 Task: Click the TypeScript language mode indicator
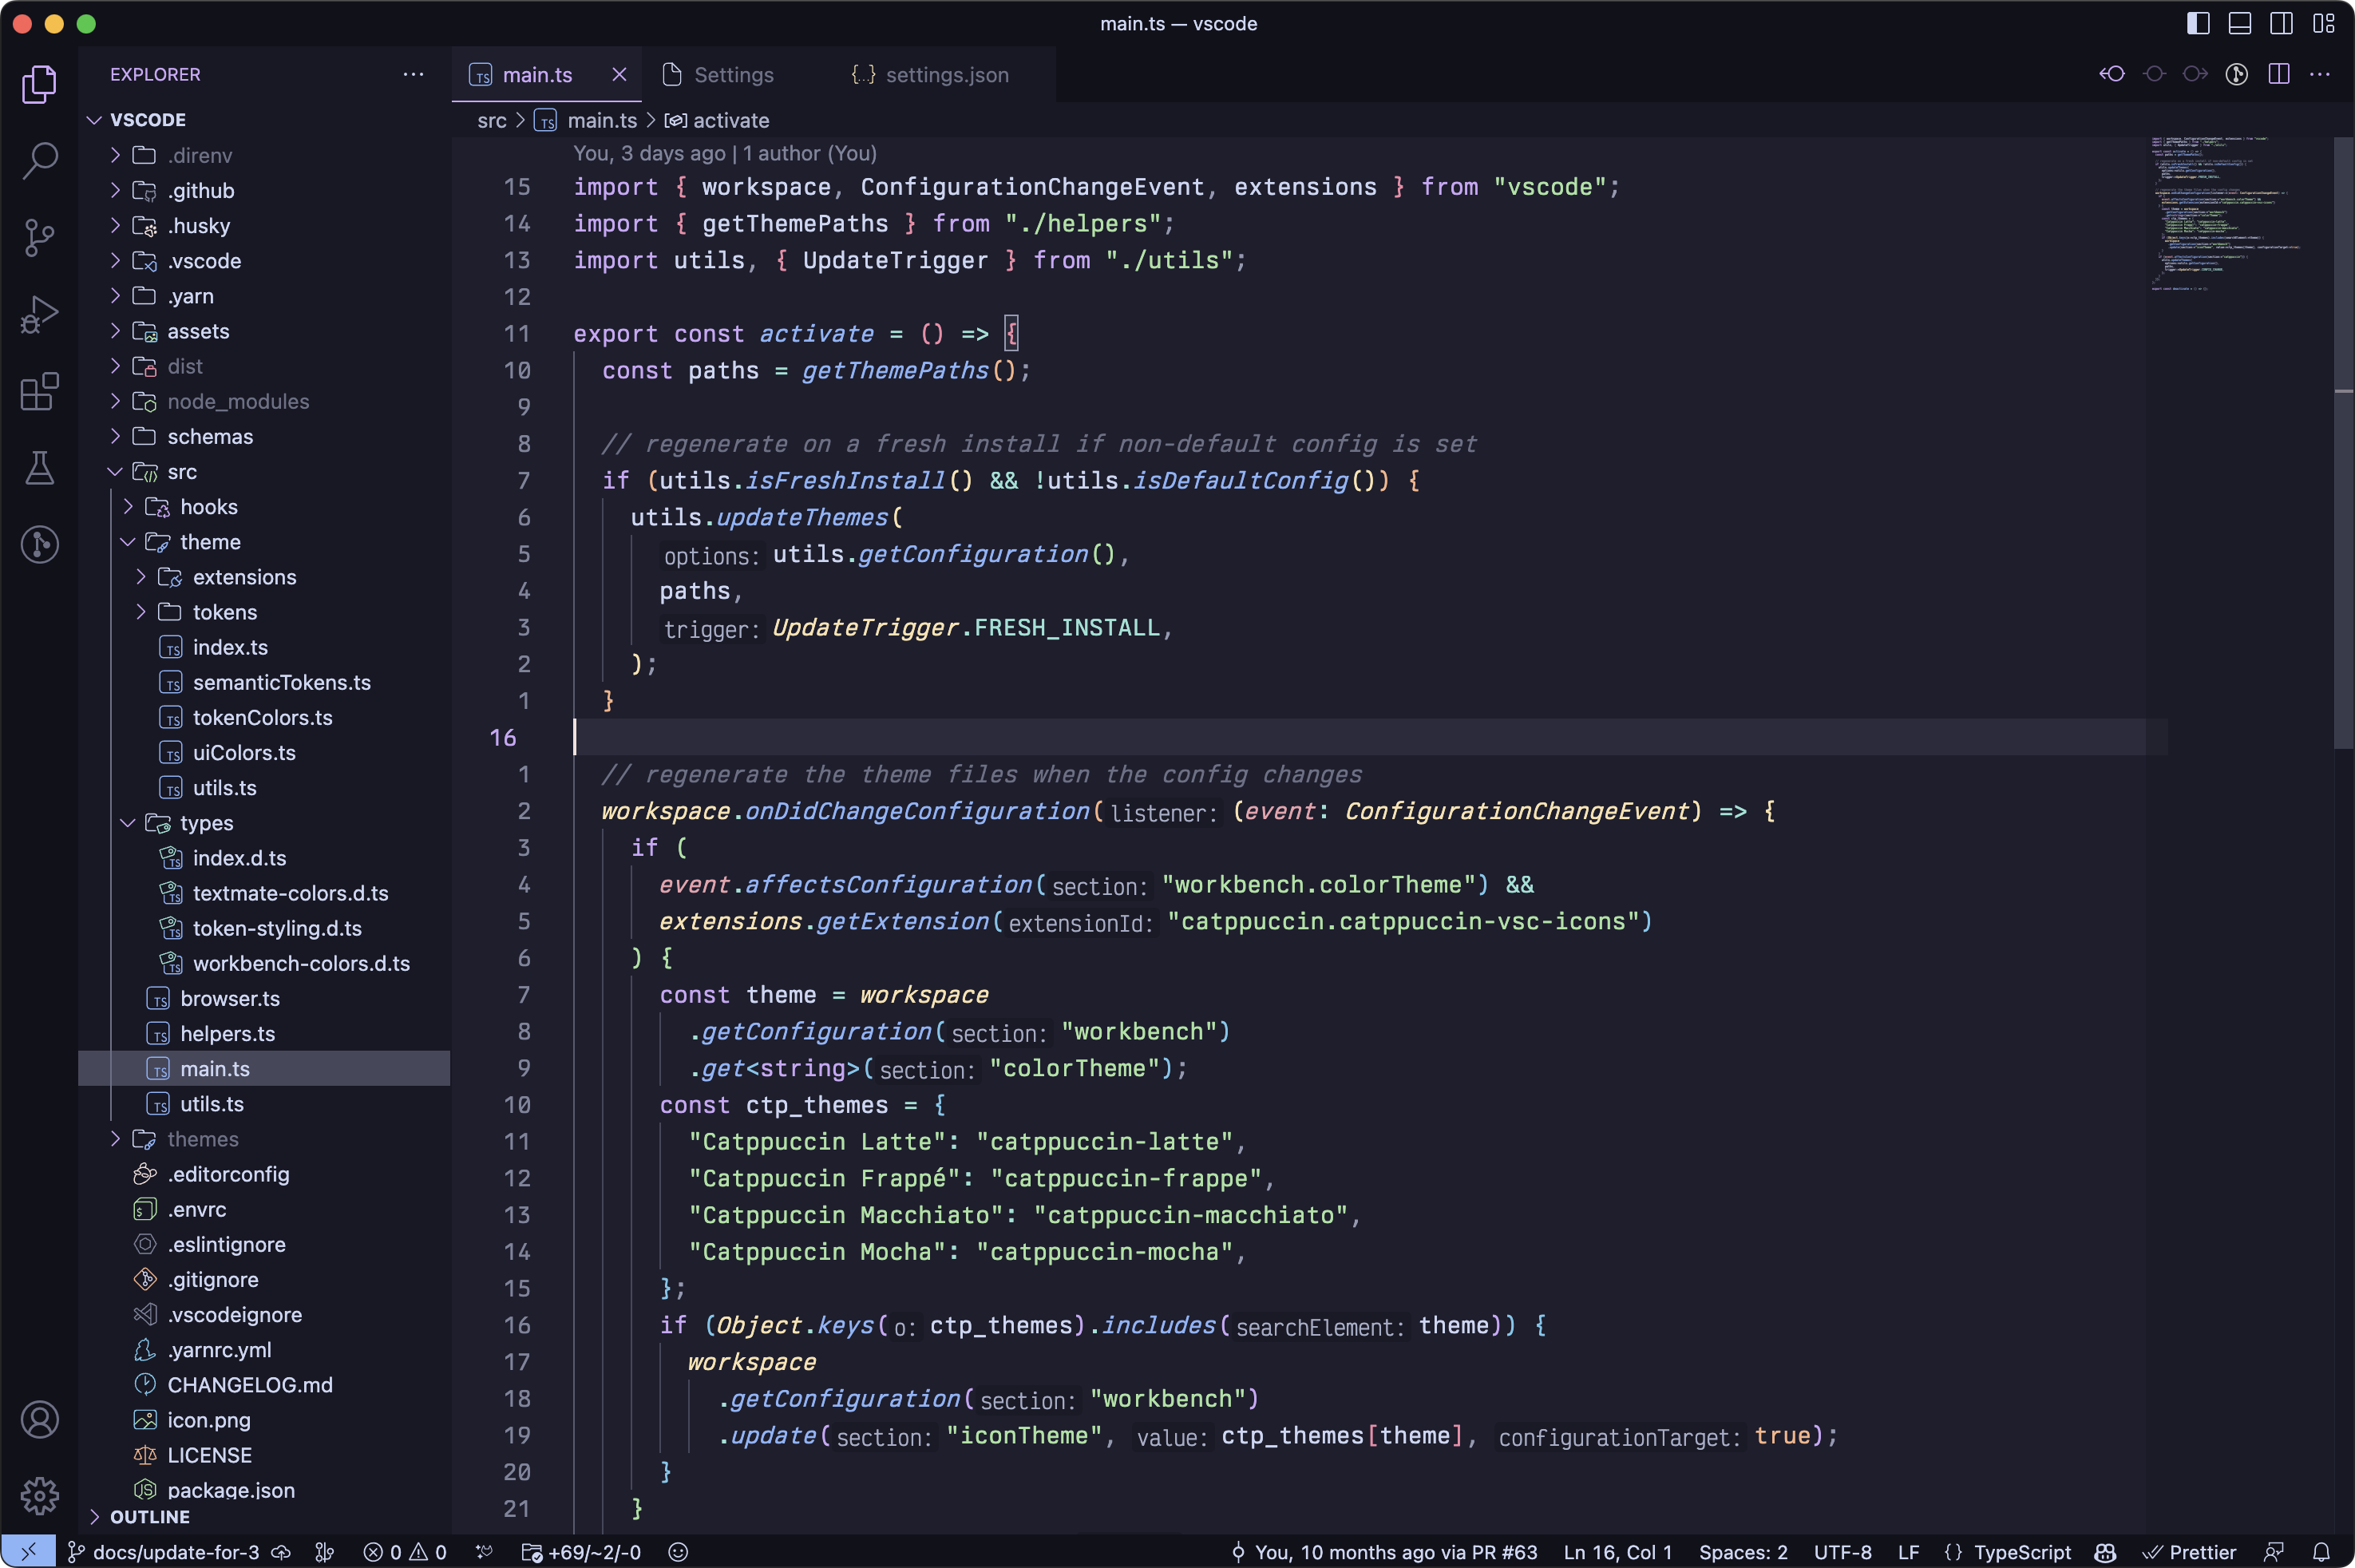pos(2021,1552)
